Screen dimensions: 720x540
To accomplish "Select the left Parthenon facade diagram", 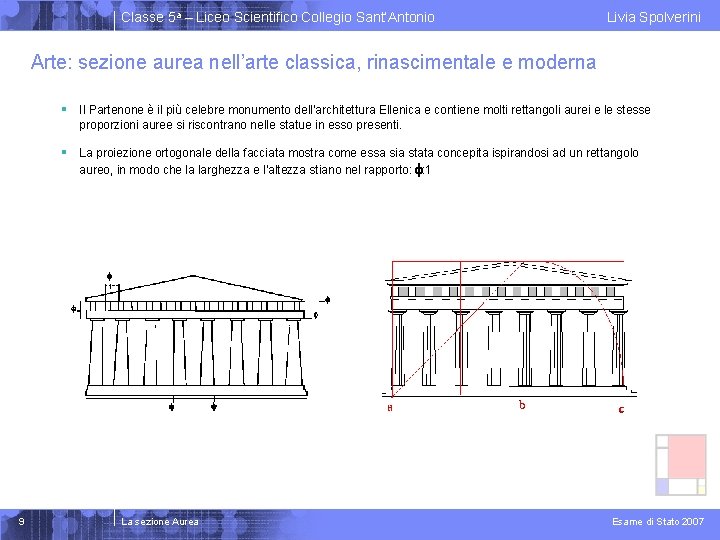I will point(201,341).
